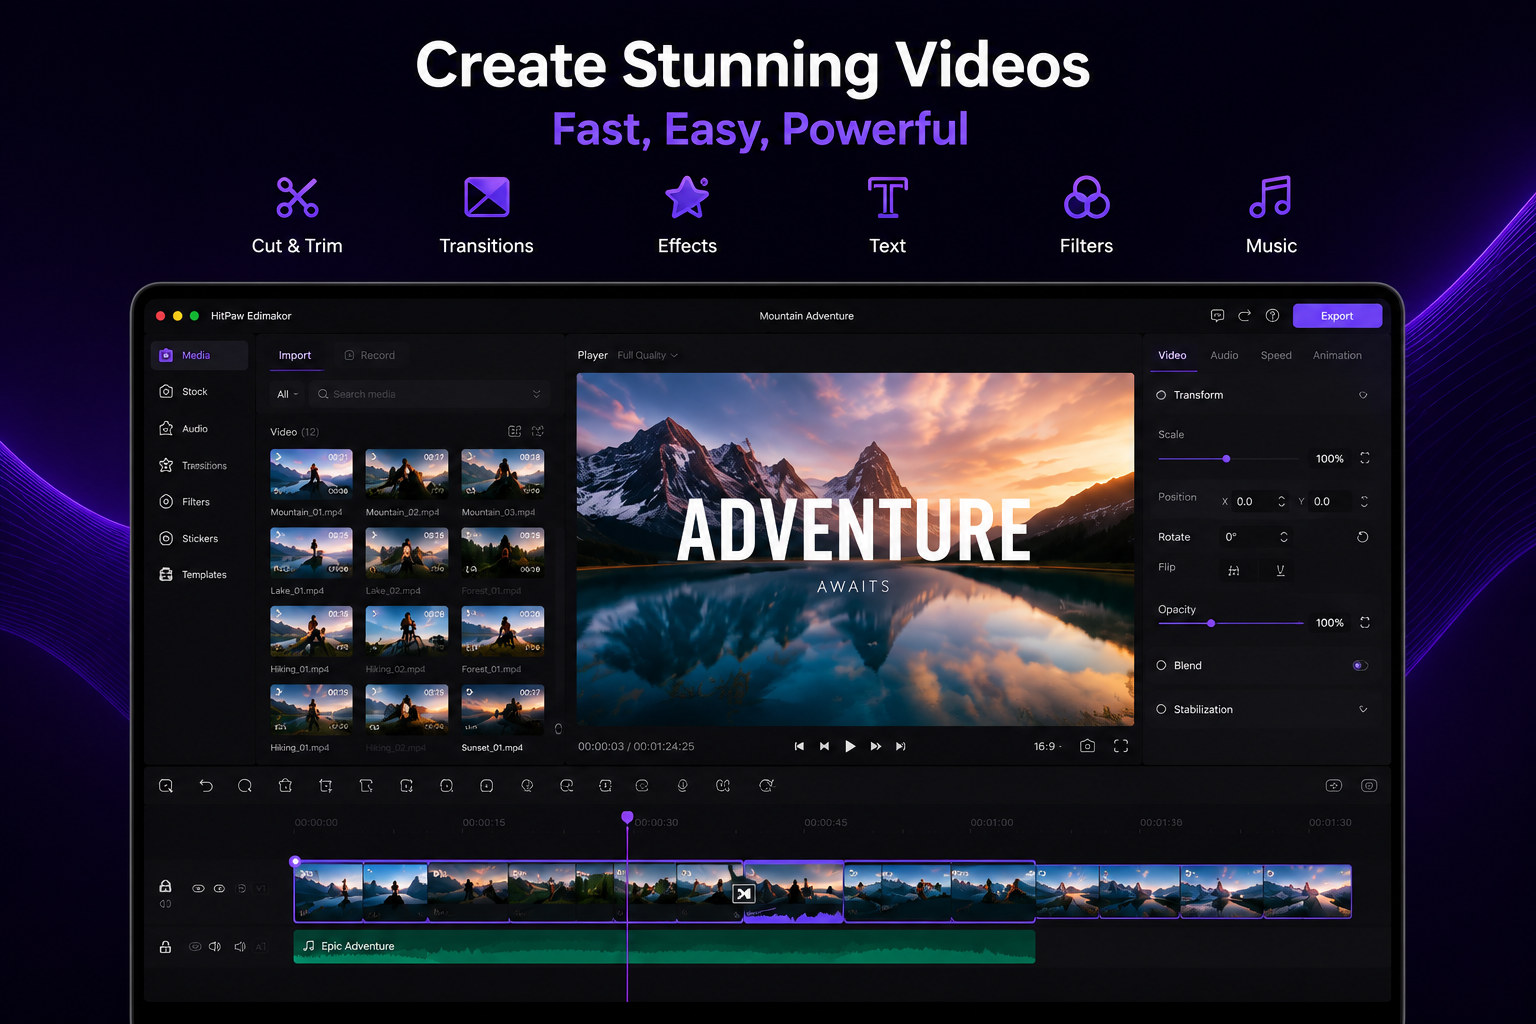Image resolution: width=1536 pixels, height=1024 pixels.
Task: Click the delete trash icon in timeline toolbar
Action: [285, 786]
